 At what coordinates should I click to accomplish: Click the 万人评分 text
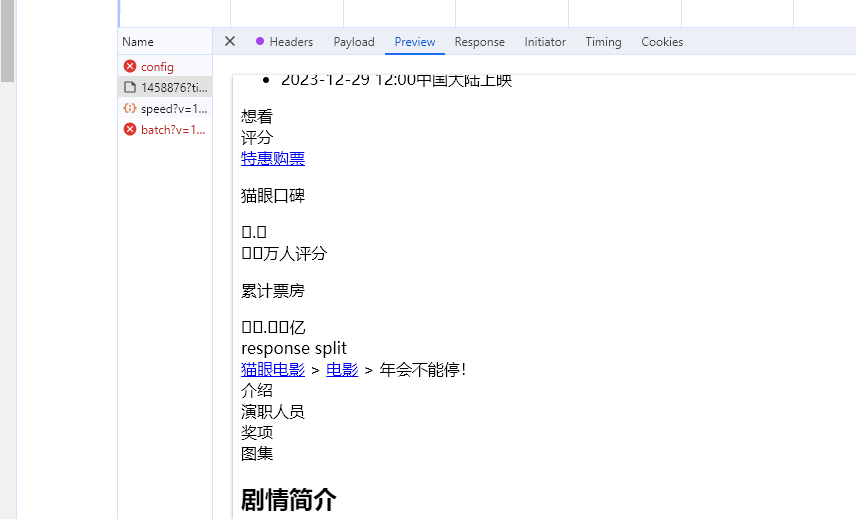[x=295, y=254]
